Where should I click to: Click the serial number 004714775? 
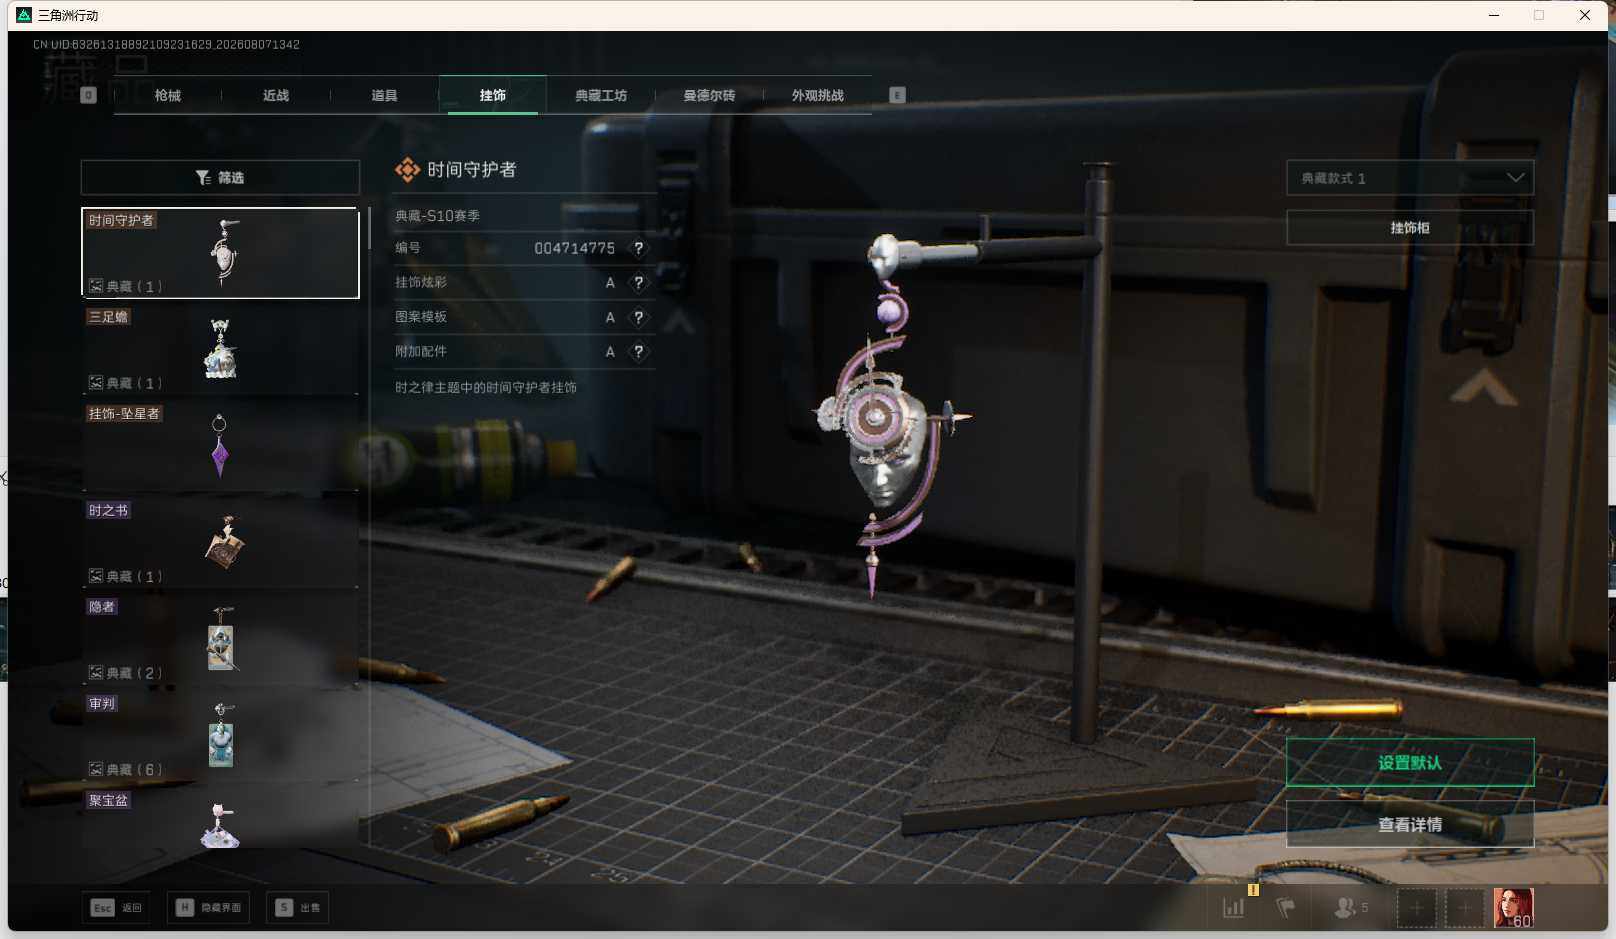click(574, 248)
